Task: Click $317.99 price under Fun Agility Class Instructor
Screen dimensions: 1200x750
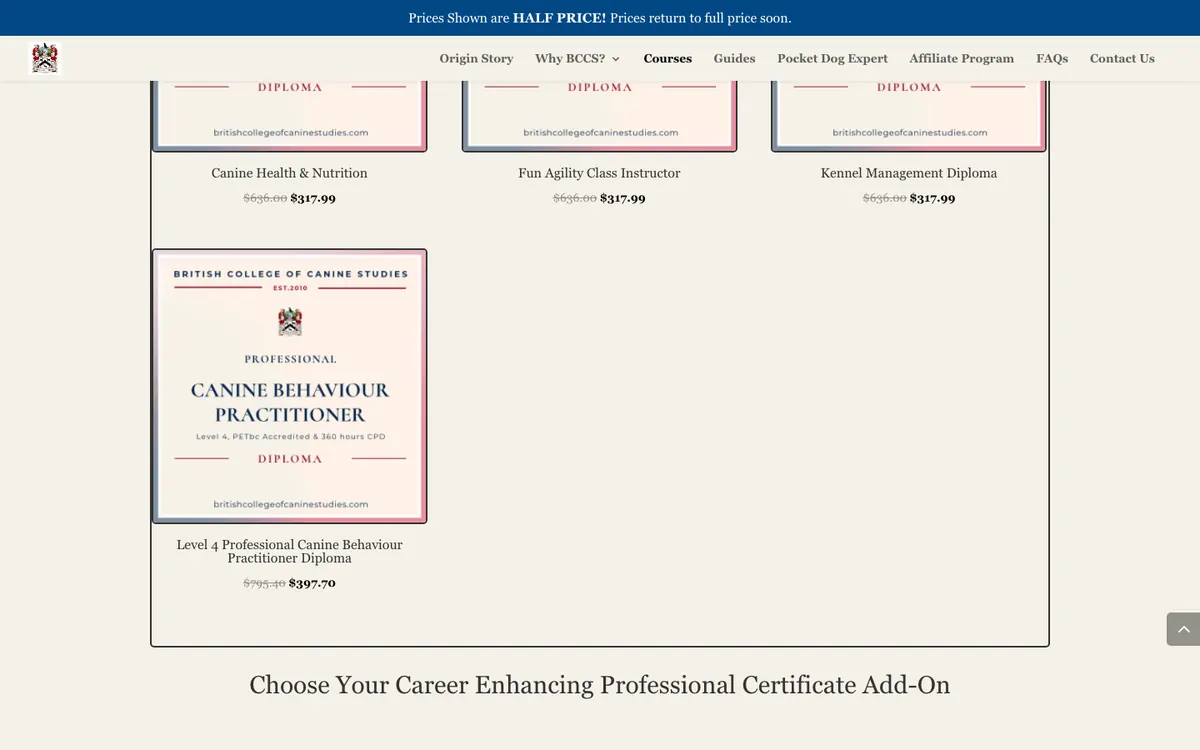Action: pyautogui.click(x=623, y=198)
